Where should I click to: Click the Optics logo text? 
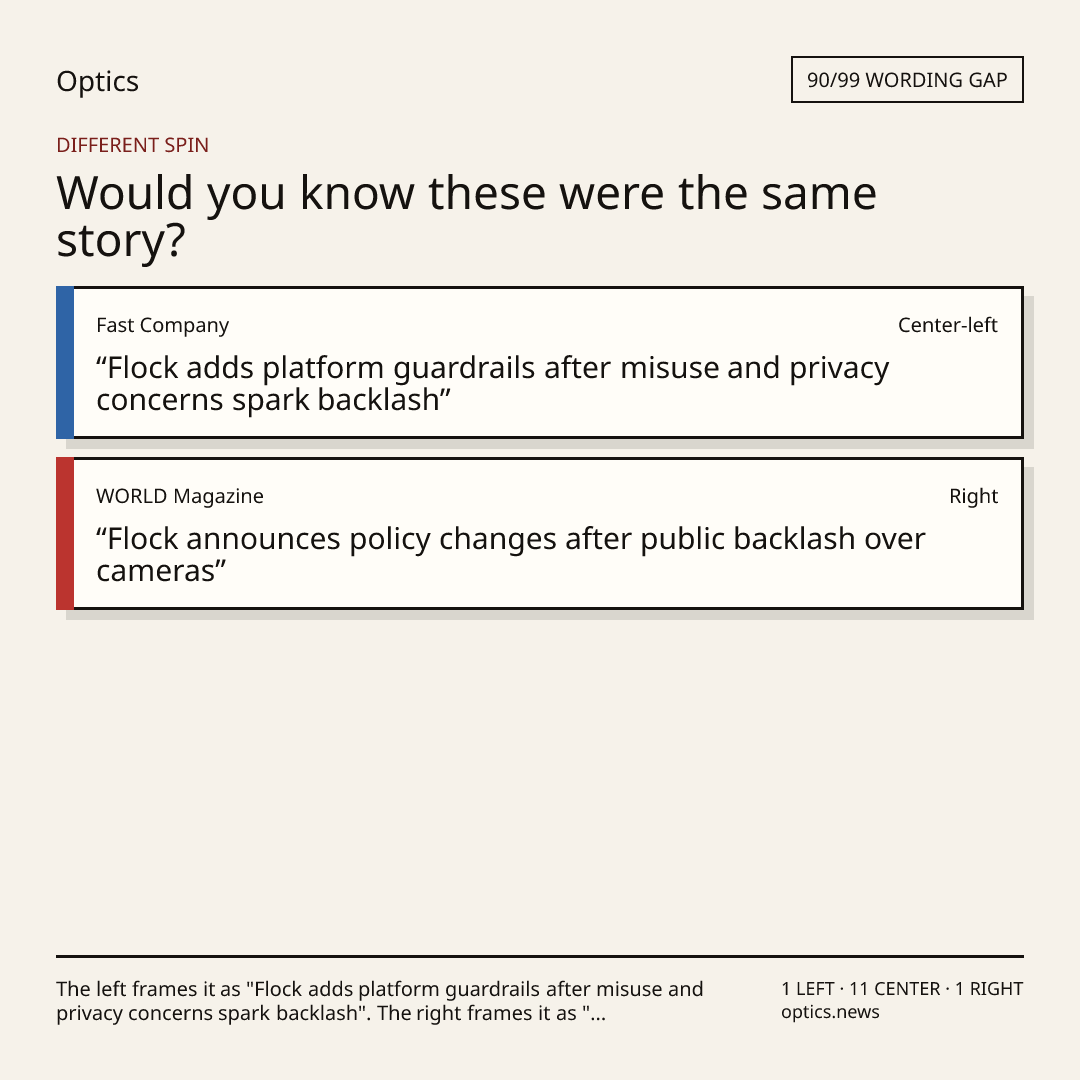tap(98, 82)
